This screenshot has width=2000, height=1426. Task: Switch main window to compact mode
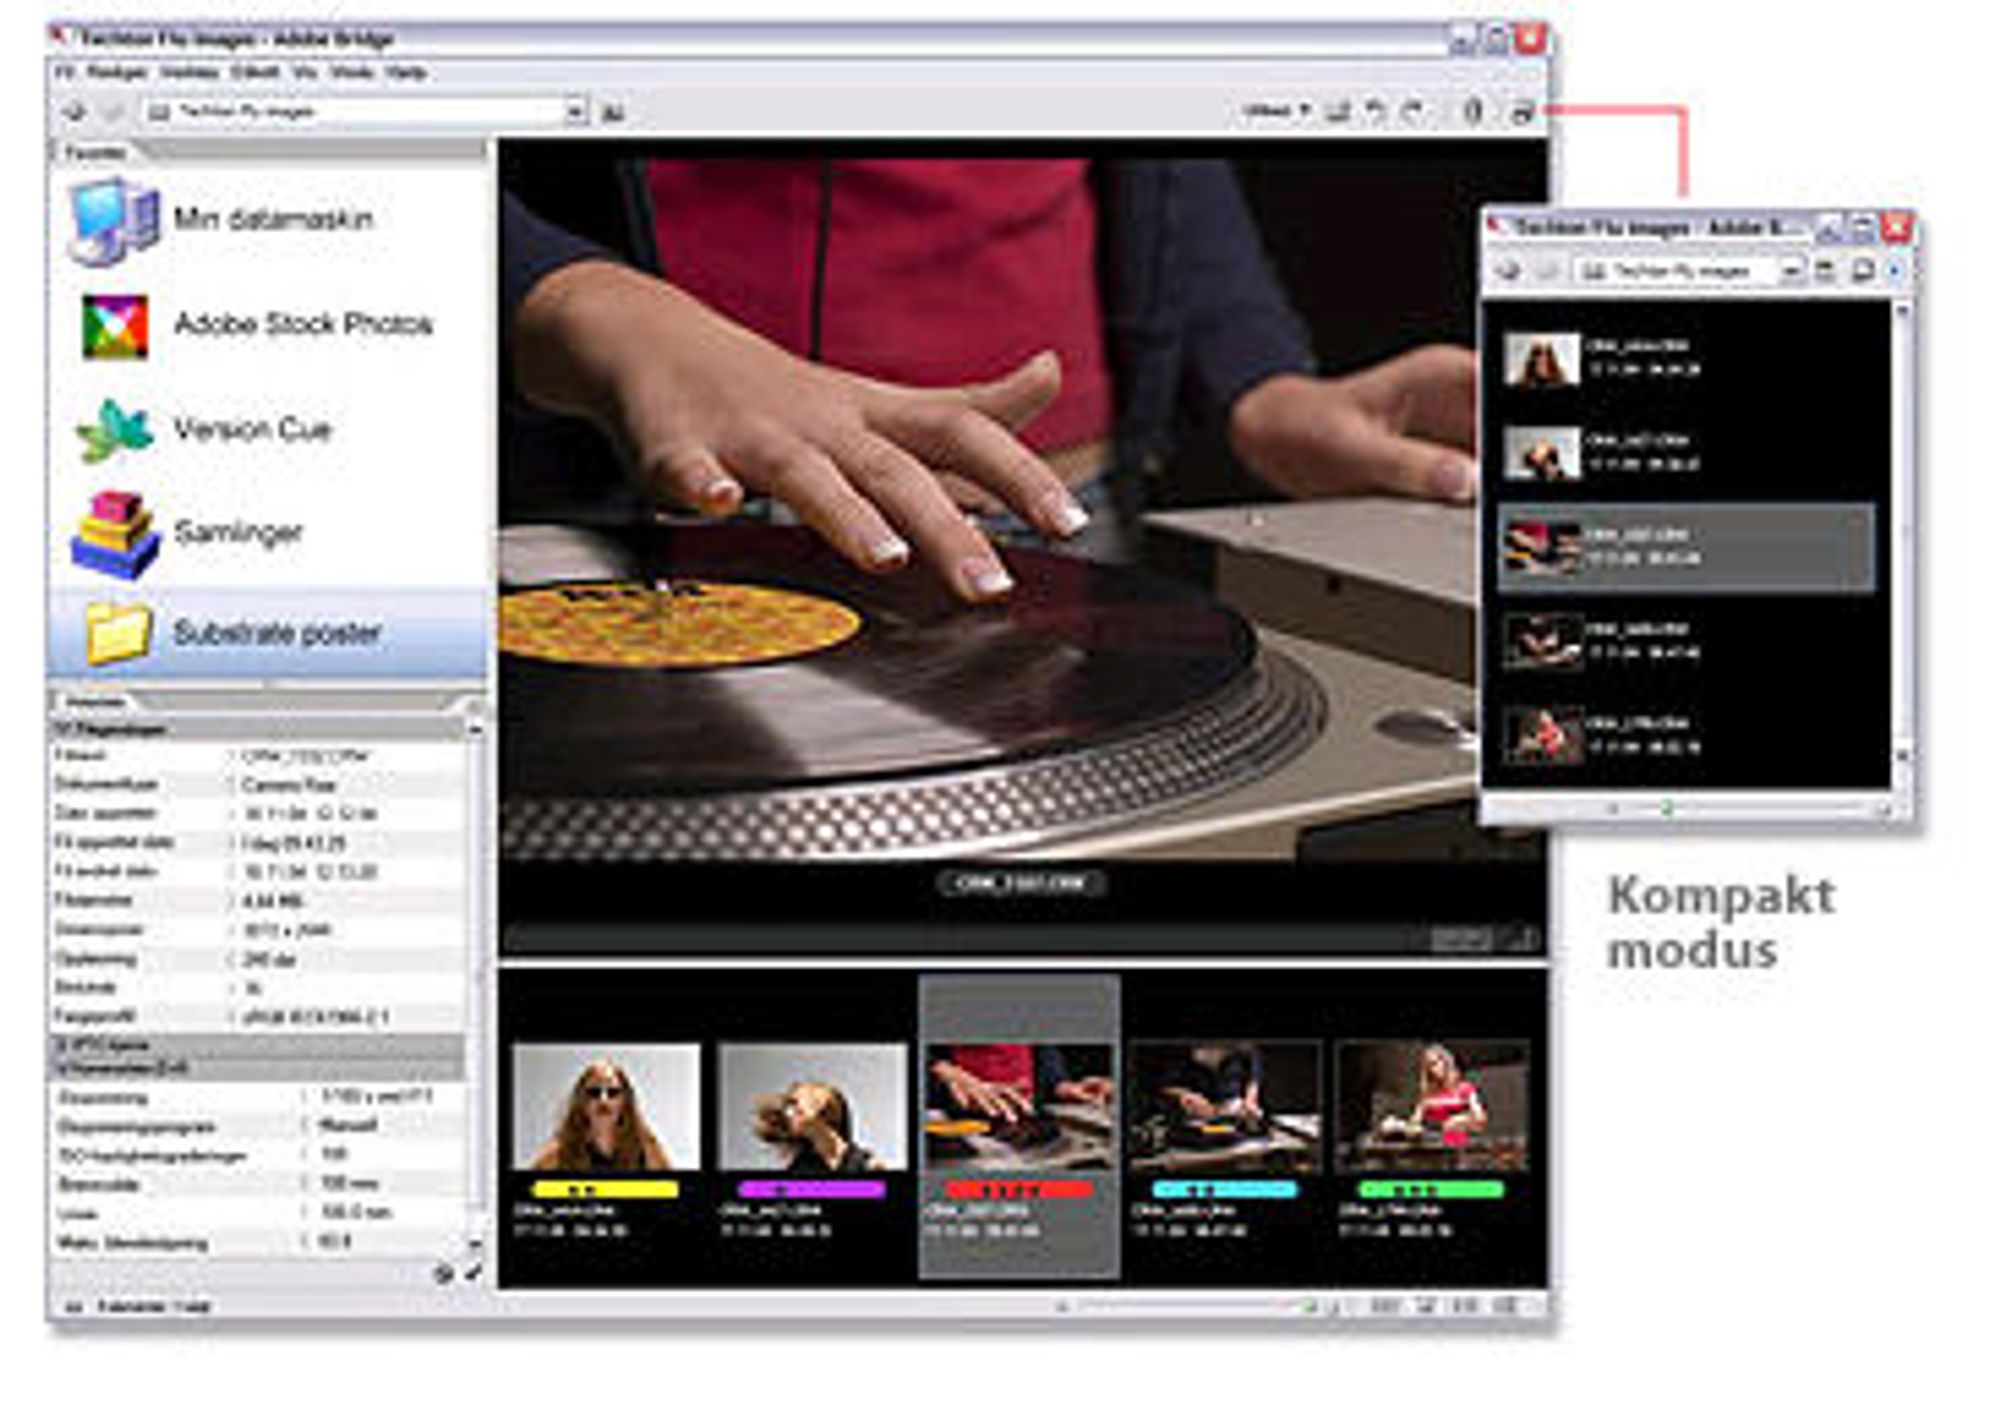pyautogui.click(x=1522, y=112)
